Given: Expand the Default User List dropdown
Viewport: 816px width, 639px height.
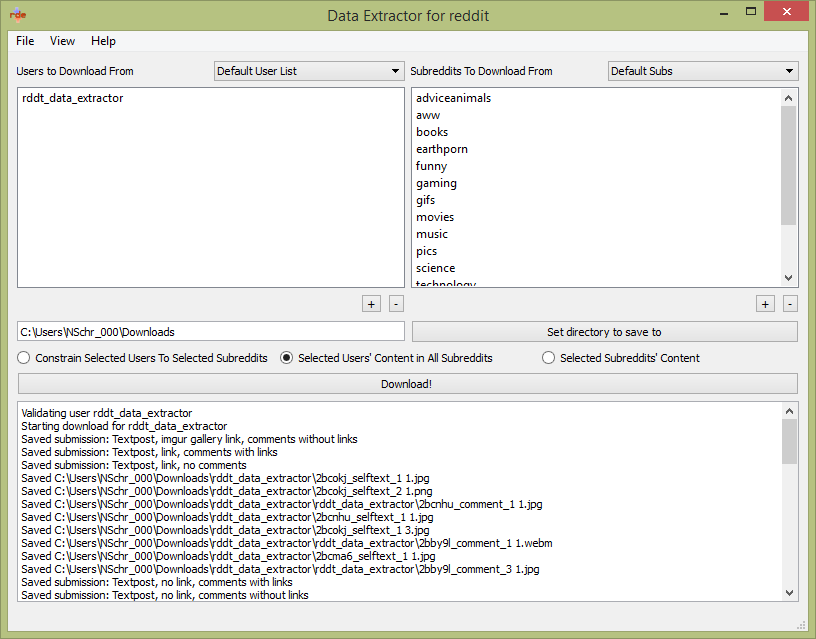Looking at the screenshot, I should pyautogui.click(x=309, y=71).
